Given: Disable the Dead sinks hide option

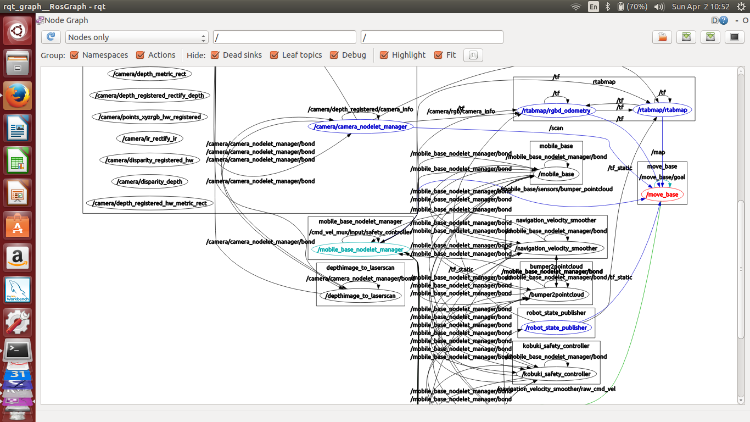Looking at the screenshot, I should (216, 56).
